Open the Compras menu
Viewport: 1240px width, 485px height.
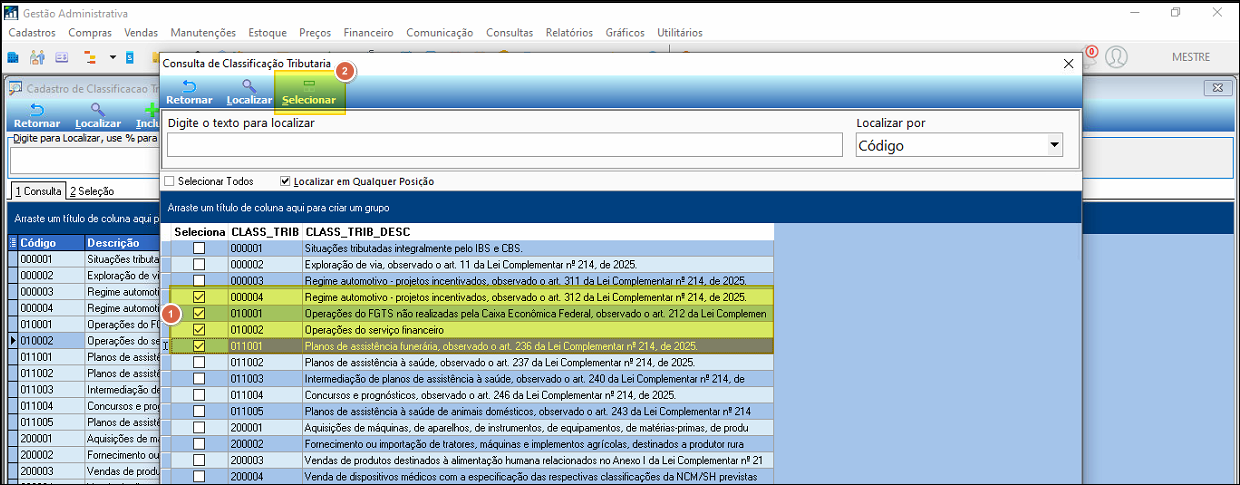click(x=90, y=33)
